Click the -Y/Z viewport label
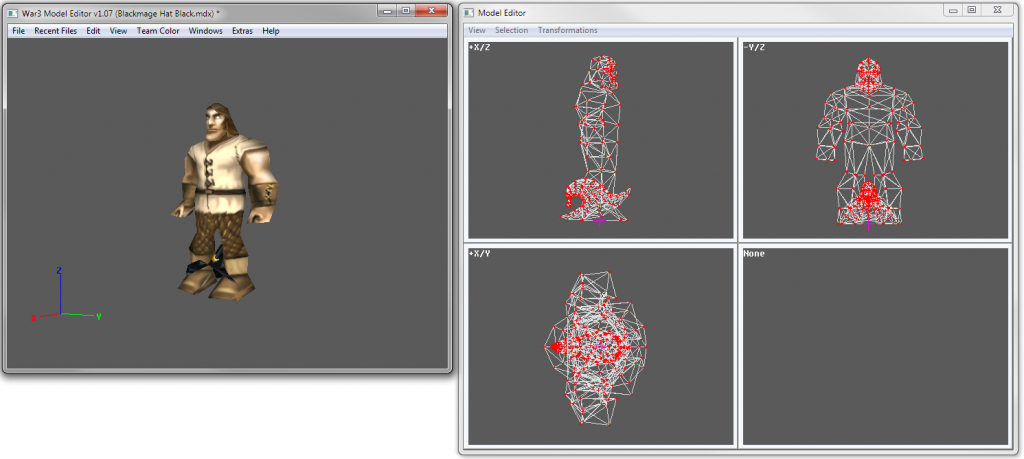Viewport: 1024px width, 459px height. point(754,48)
